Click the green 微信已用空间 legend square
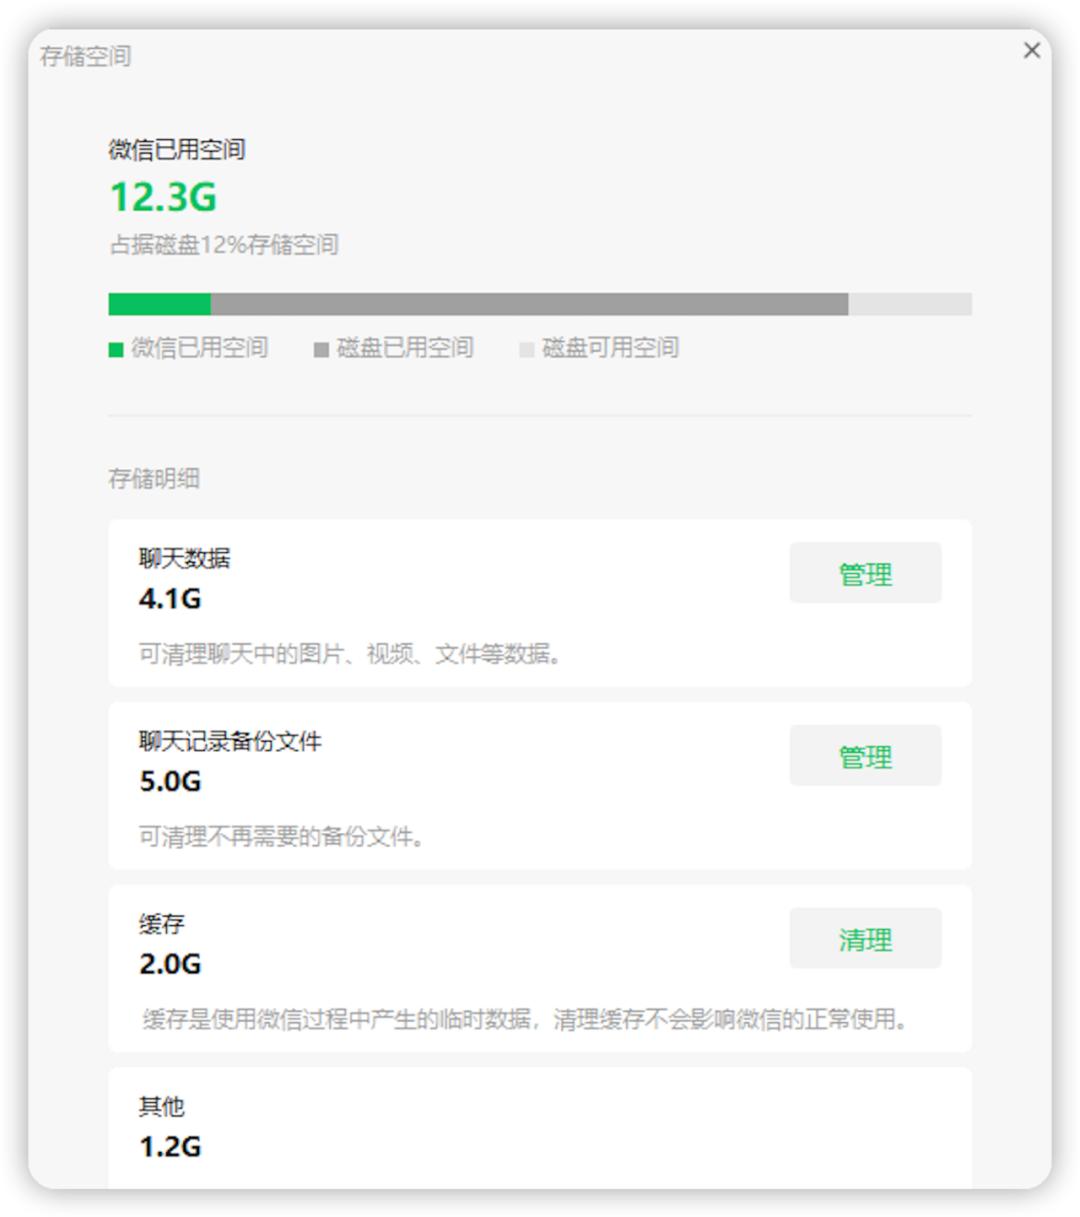The height and width of the screenshot is (1217, 1080). click(113, 350)
